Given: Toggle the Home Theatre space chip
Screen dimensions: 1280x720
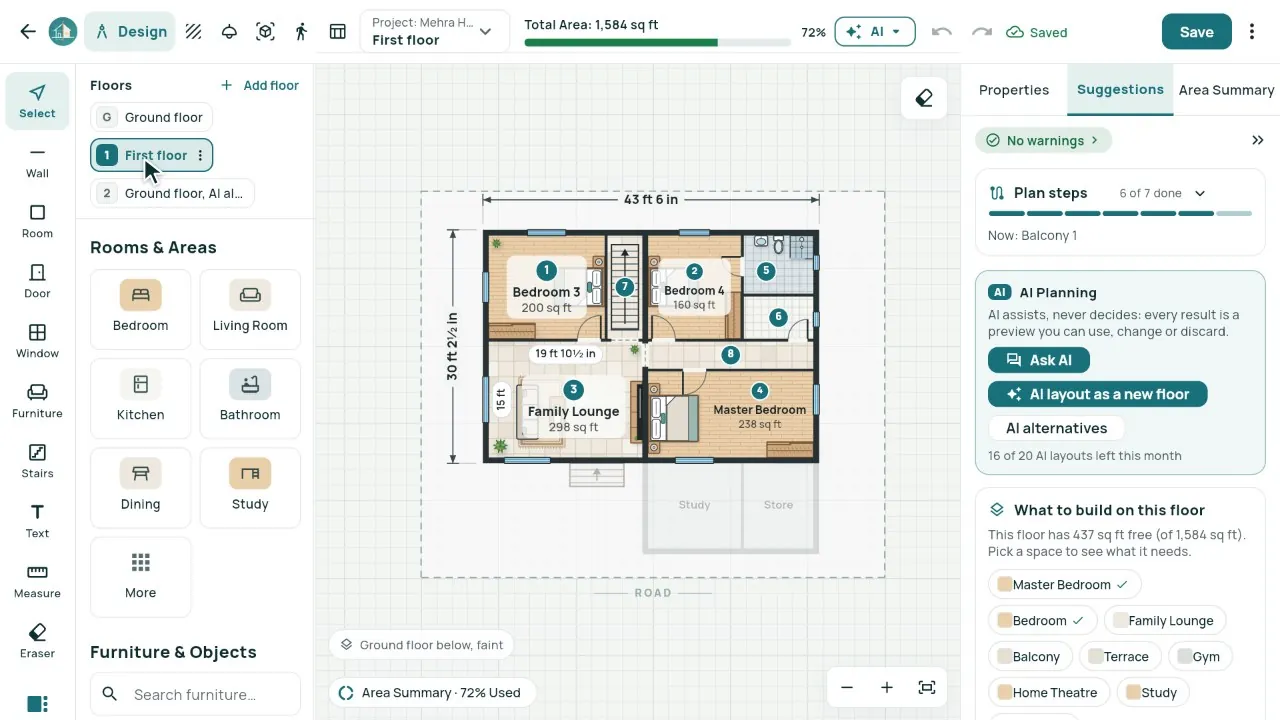Looking at the screenshot, I should 1047,692.
